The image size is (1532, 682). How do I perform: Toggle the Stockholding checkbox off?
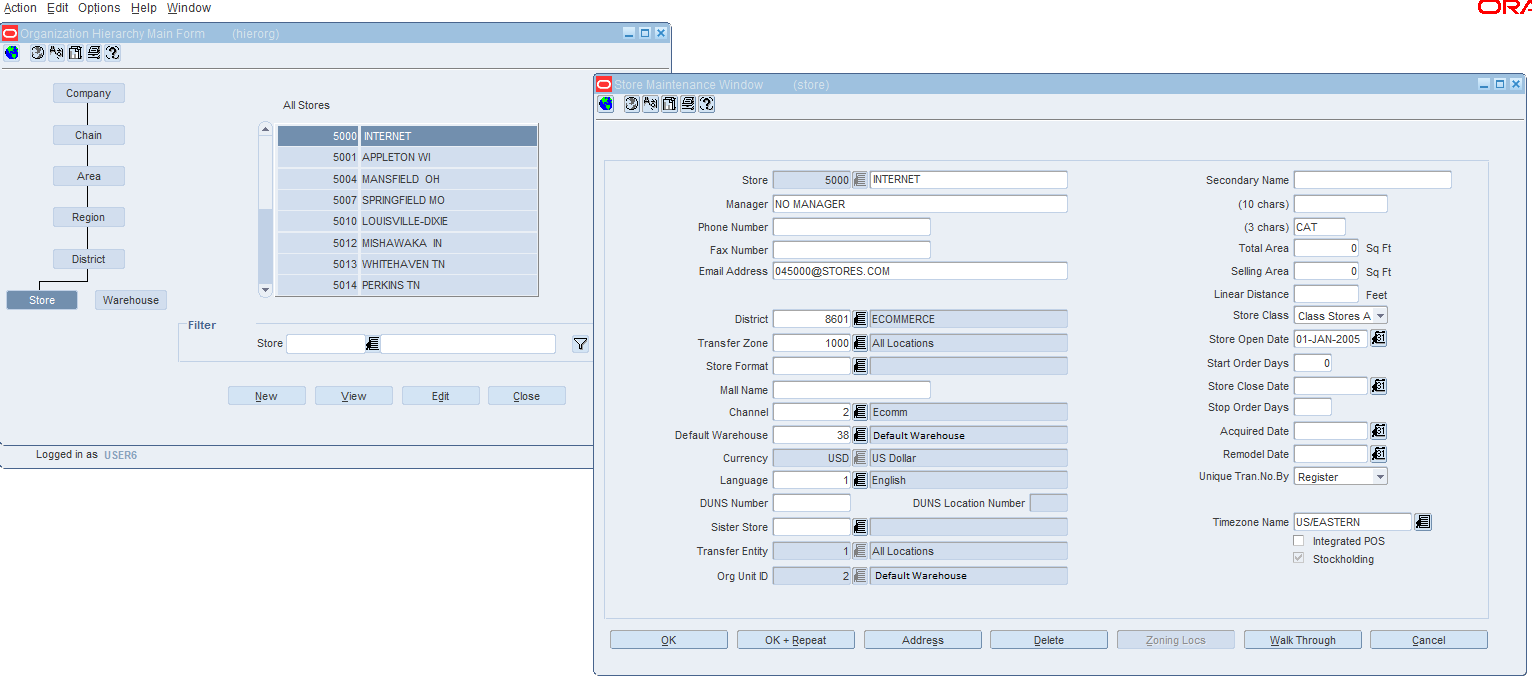(x=1298, y=558)
